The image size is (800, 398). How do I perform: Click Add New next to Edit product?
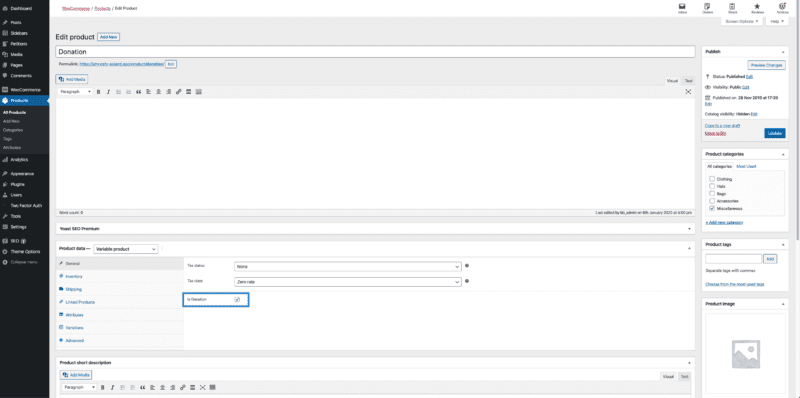coord(108,37)
